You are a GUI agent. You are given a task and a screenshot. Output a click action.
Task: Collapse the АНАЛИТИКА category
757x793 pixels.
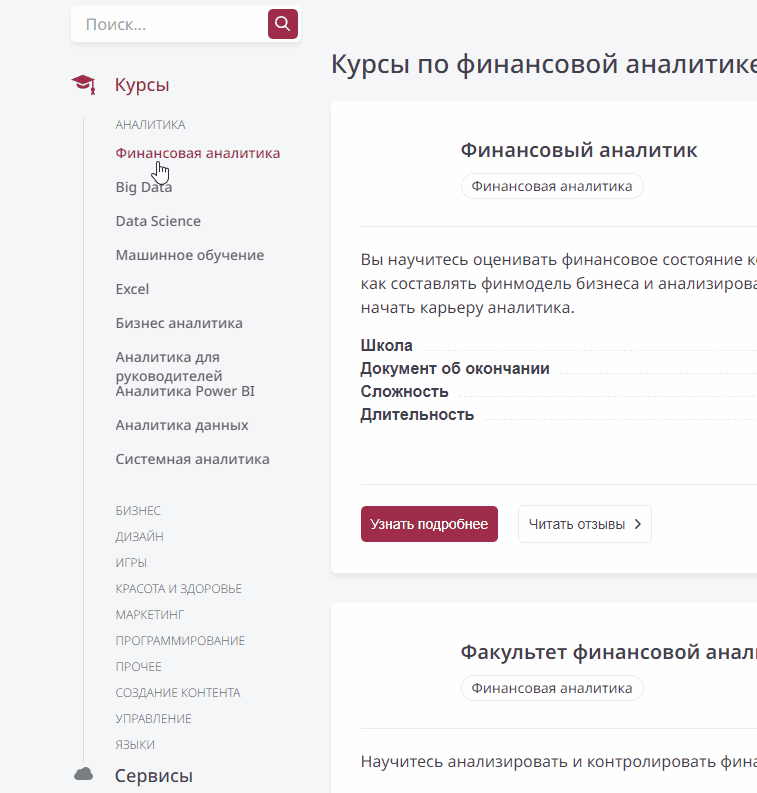coord(150,124)
